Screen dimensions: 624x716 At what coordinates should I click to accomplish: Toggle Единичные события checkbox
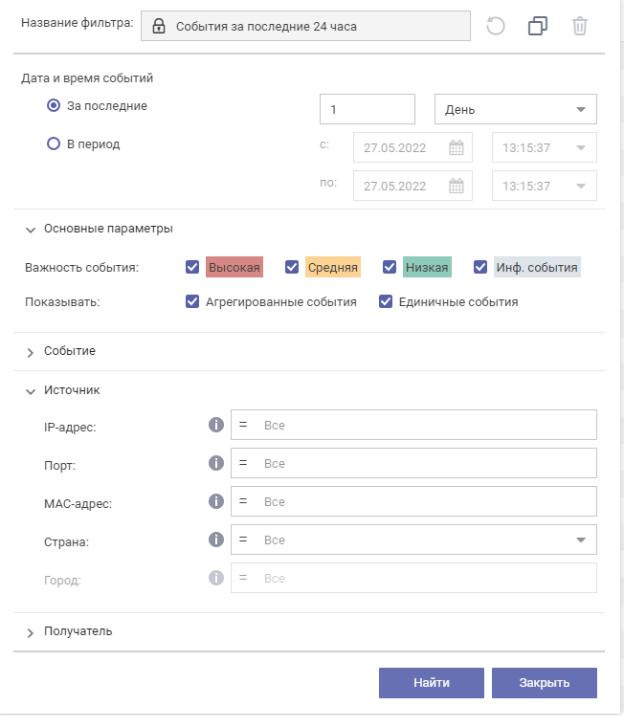386,301
